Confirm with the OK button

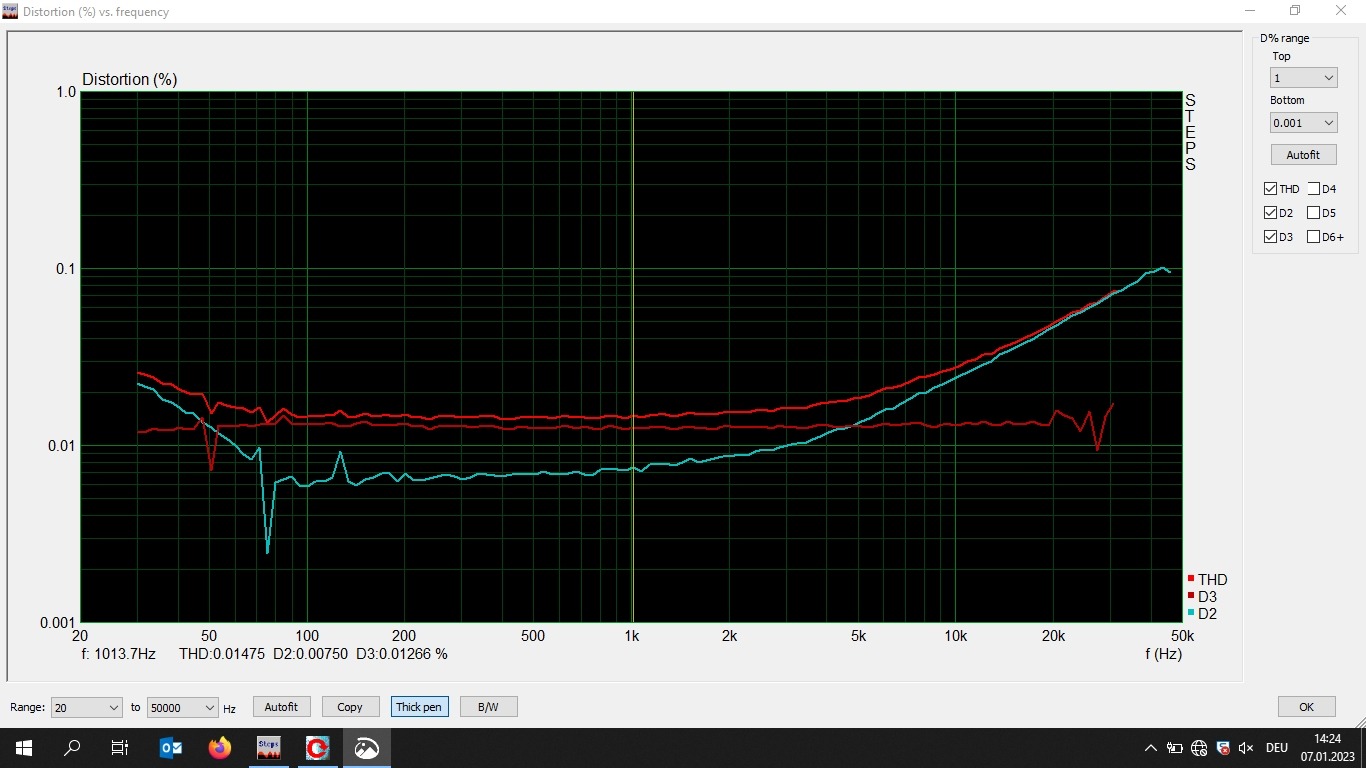click(1306, 707)
